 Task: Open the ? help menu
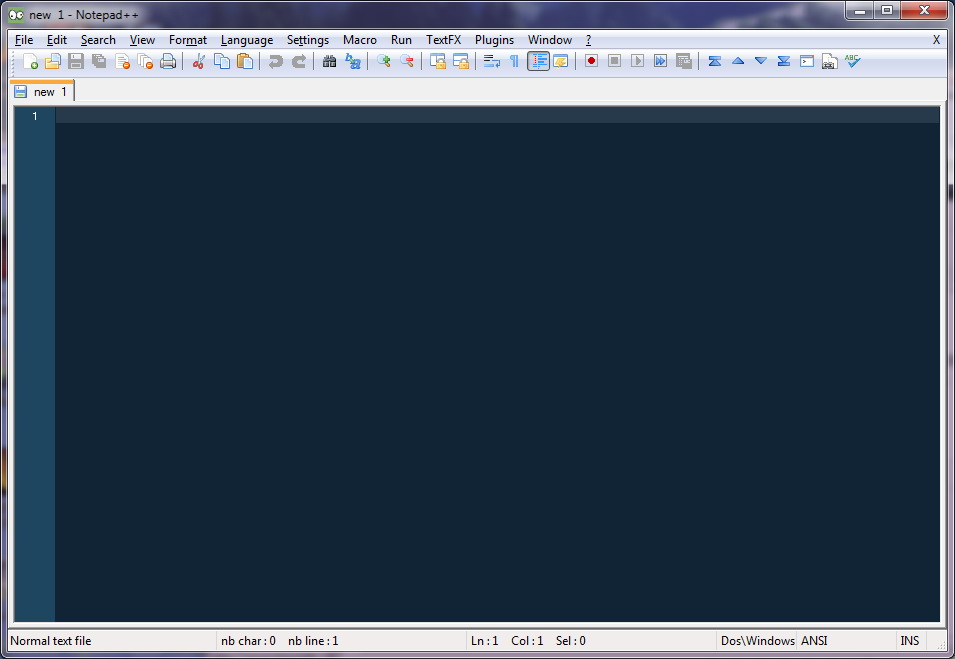588,40
